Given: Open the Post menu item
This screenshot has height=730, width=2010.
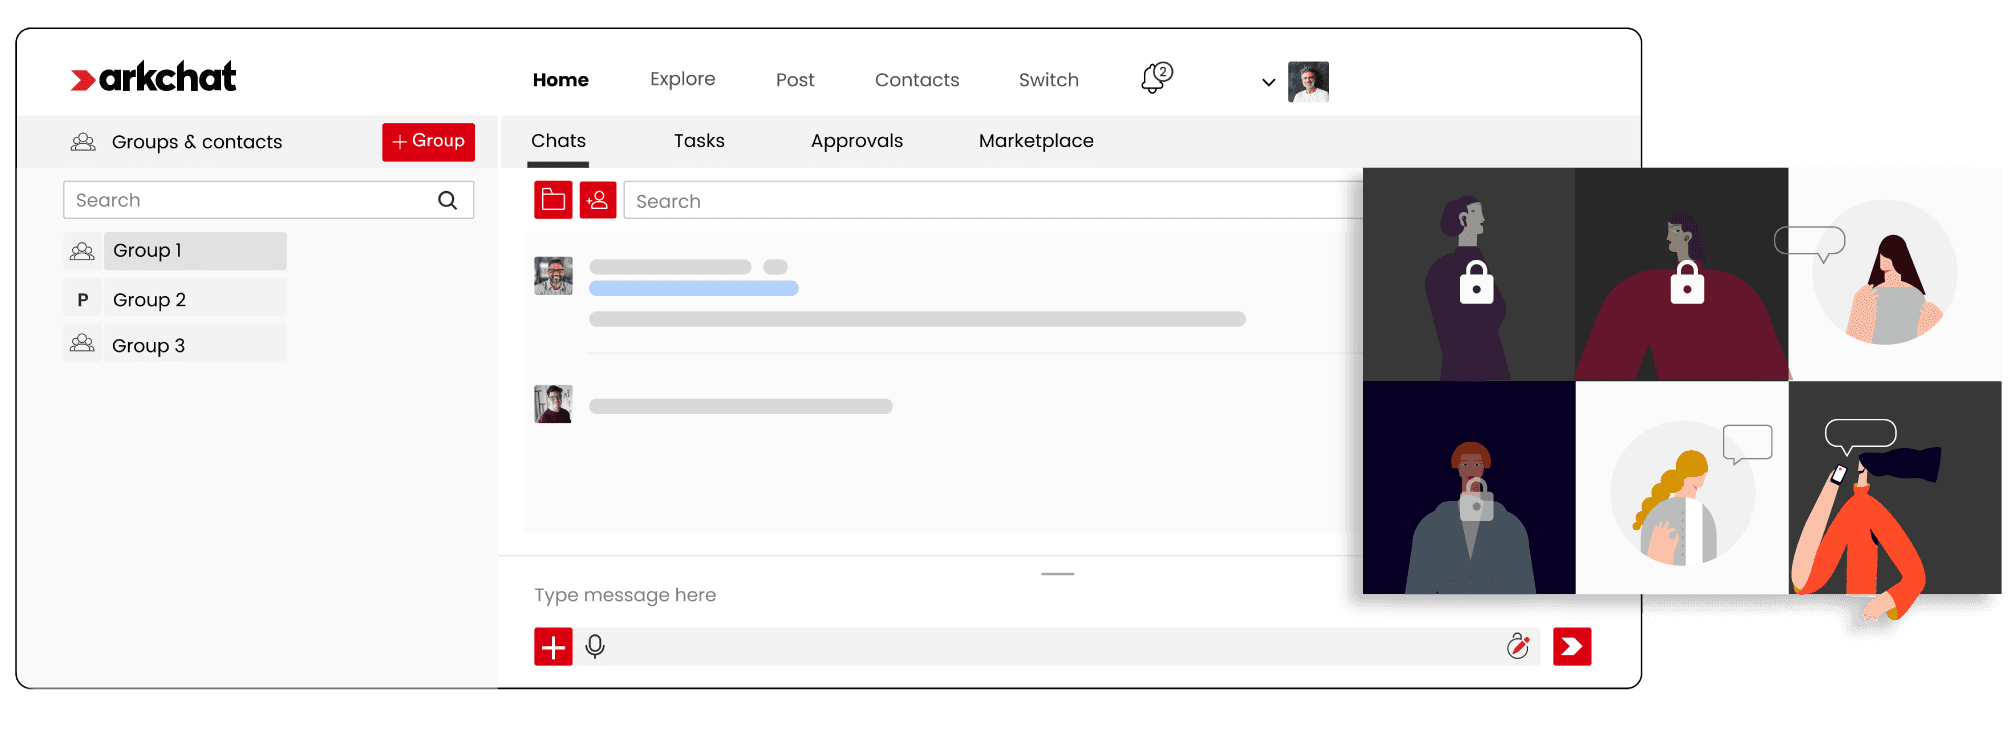Looking at the screenshot, I should point(795,80).
